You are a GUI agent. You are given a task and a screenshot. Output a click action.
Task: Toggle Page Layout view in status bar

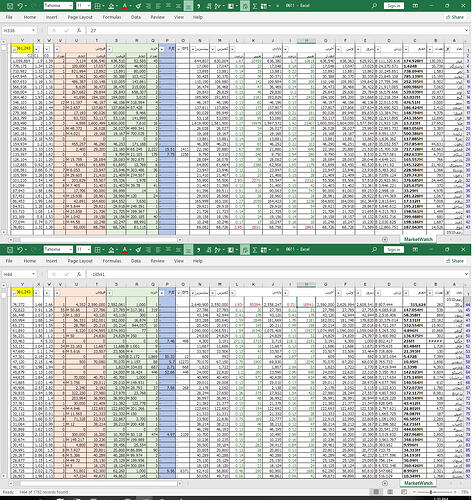[x=390, y=492]
